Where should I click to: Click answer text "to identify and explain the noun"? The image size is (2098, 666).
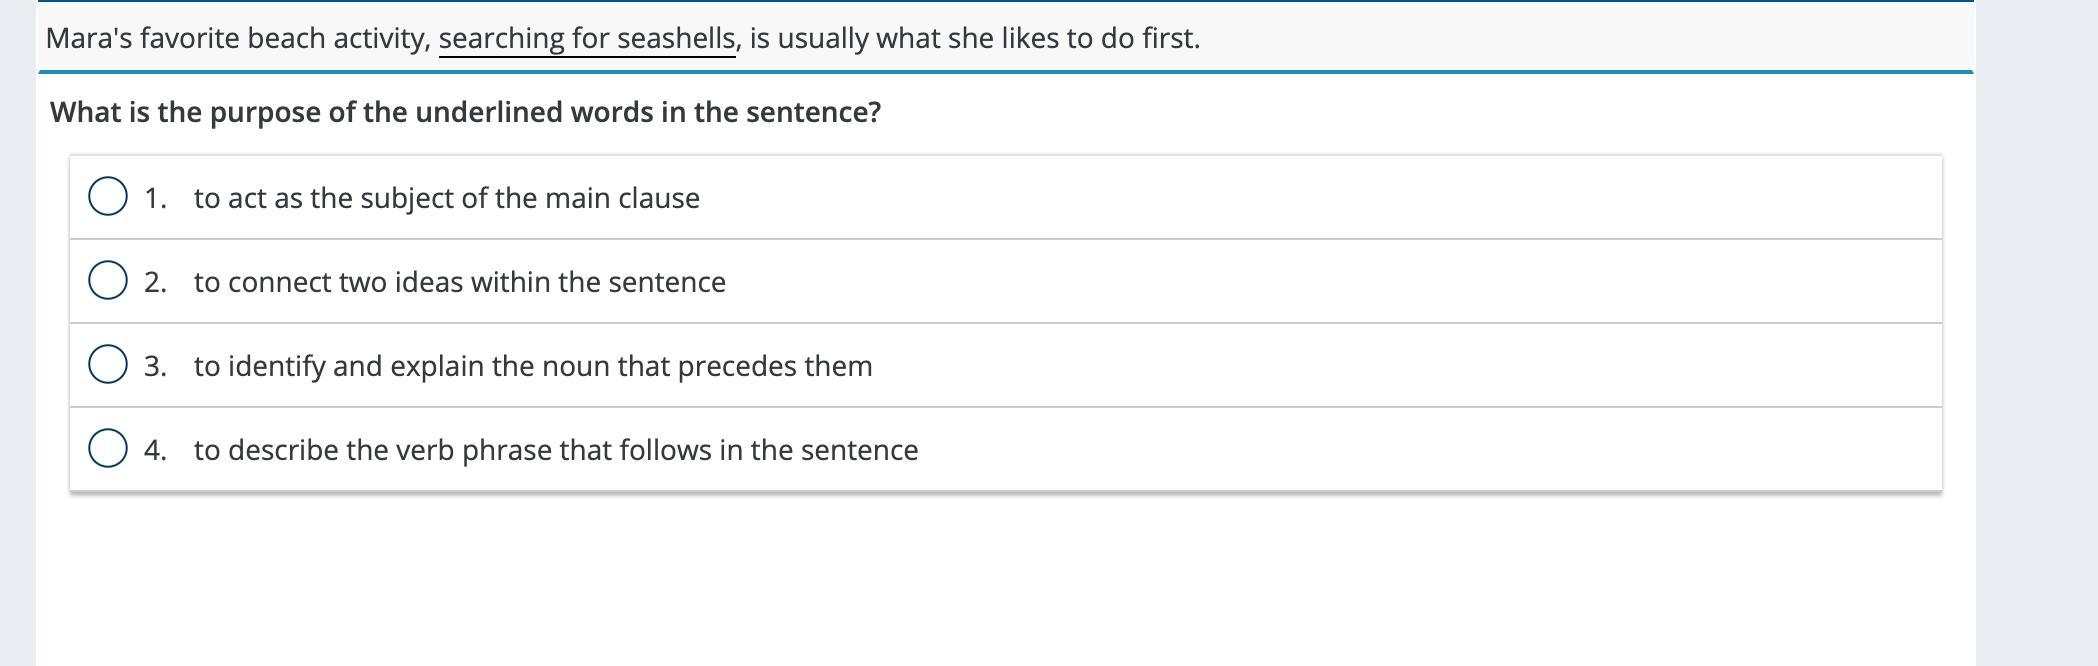(532, 366)
